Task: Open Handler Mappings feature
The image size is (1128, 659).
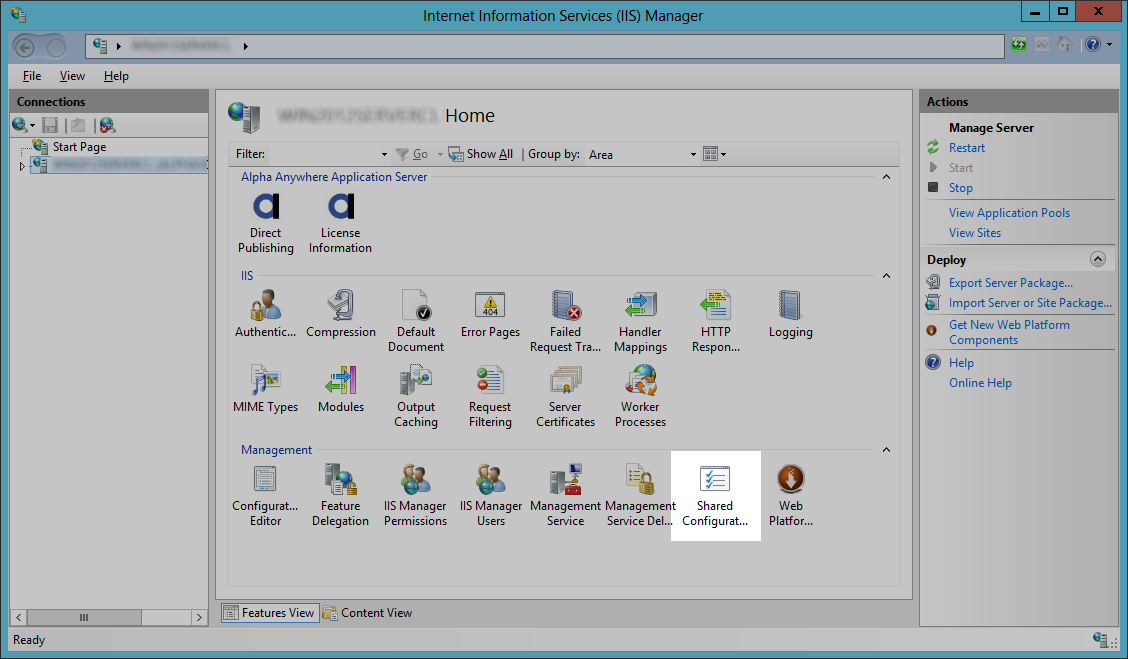Action: click(x=640, y=321)
